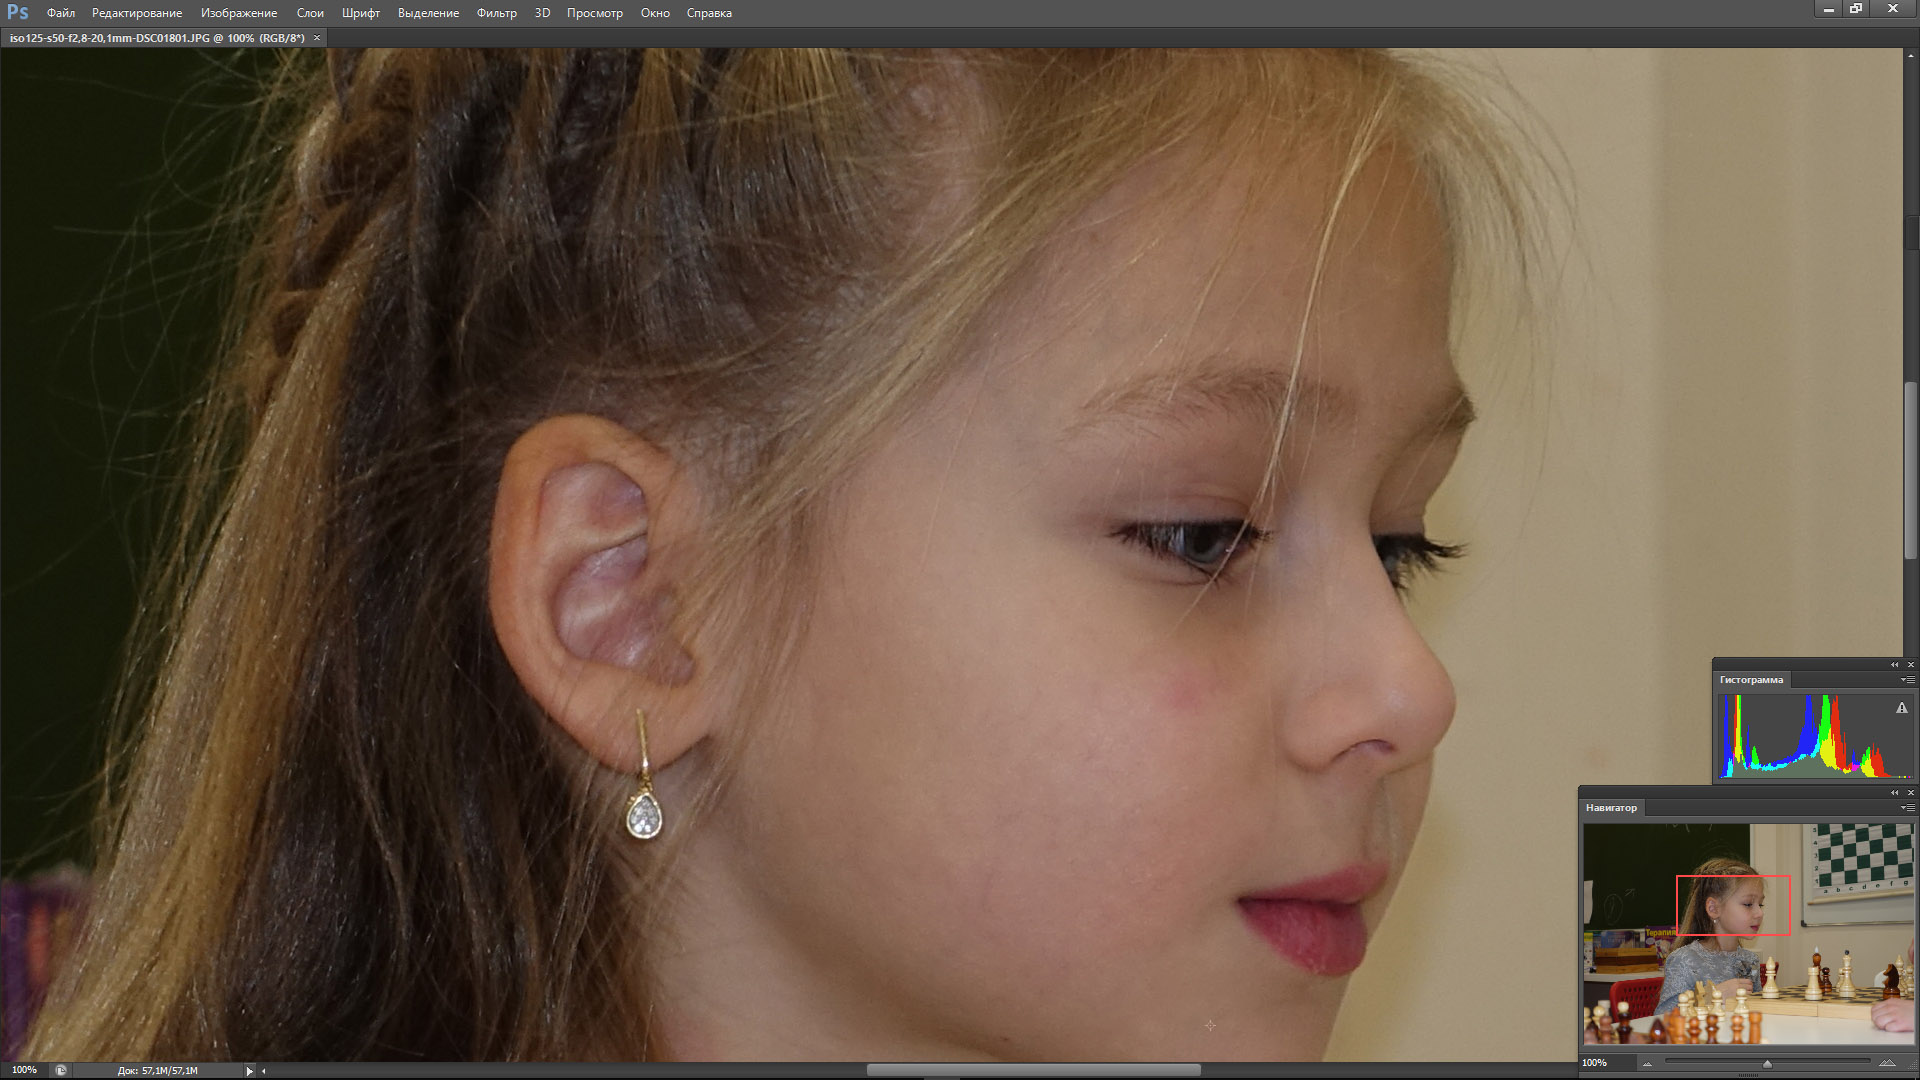Collapse Навигатор panel with double-arrow icon
The image size is (1920, 1080).
1894,792
